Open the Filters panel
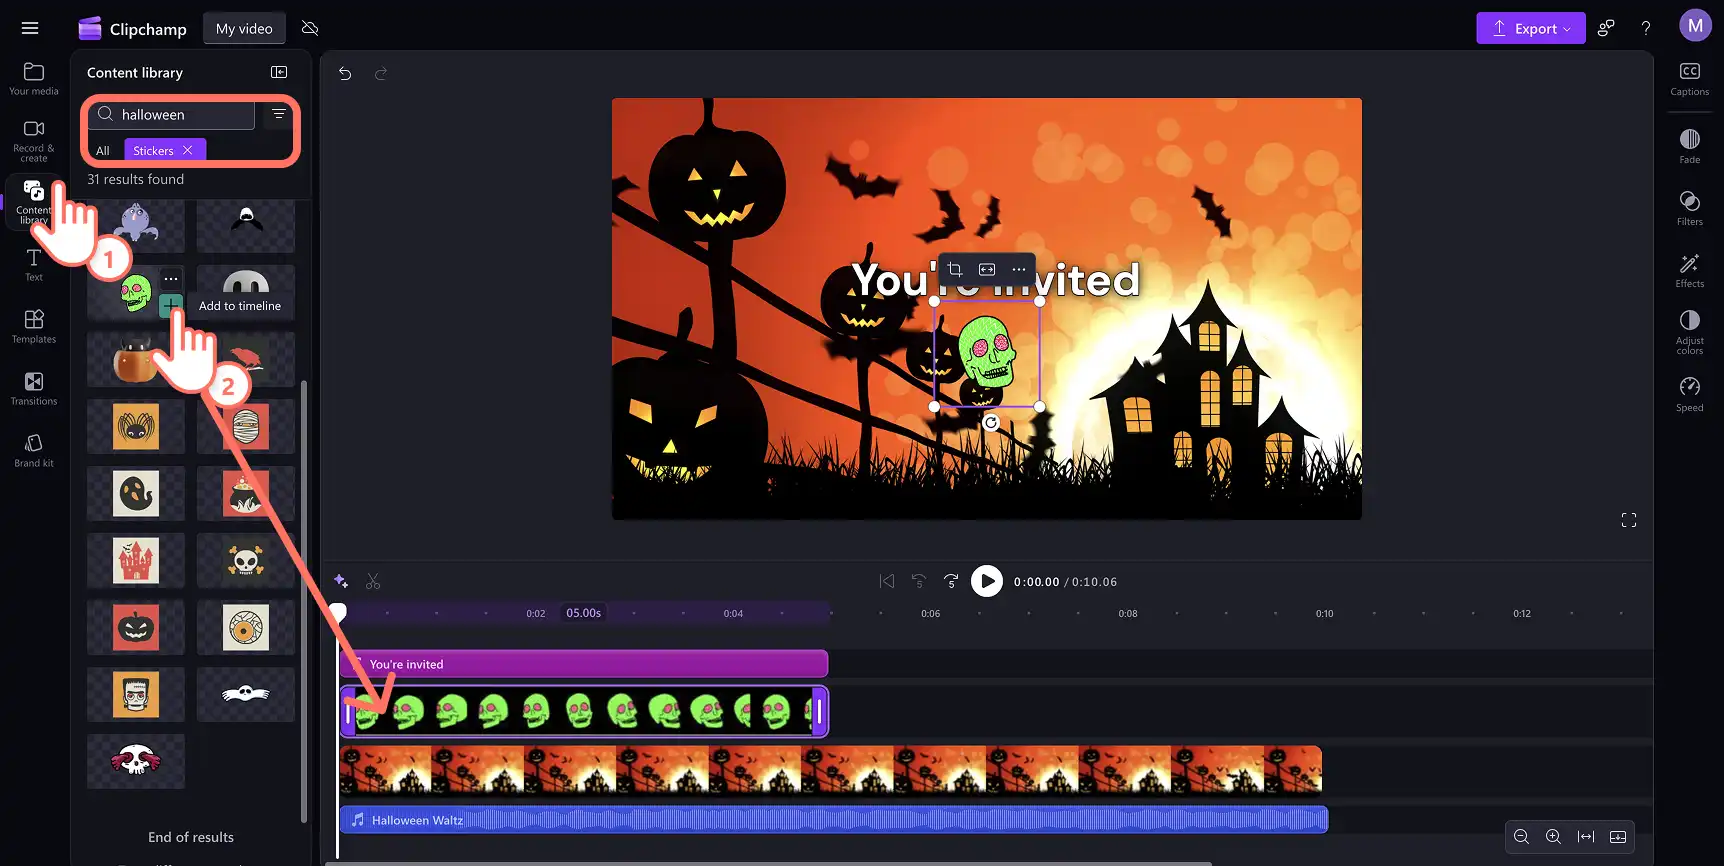 (x=1689, y=208)
